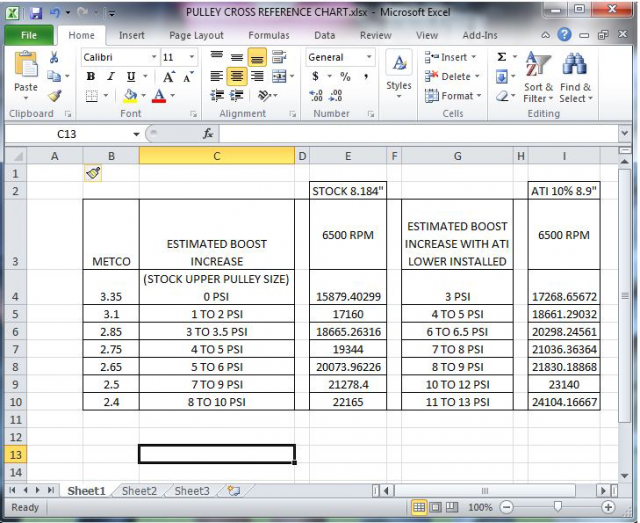This screenshot has width=640, height=523.
Task: Click the AutoSum sigma icon
Action: pyautogui.click(x=501, y=58)
